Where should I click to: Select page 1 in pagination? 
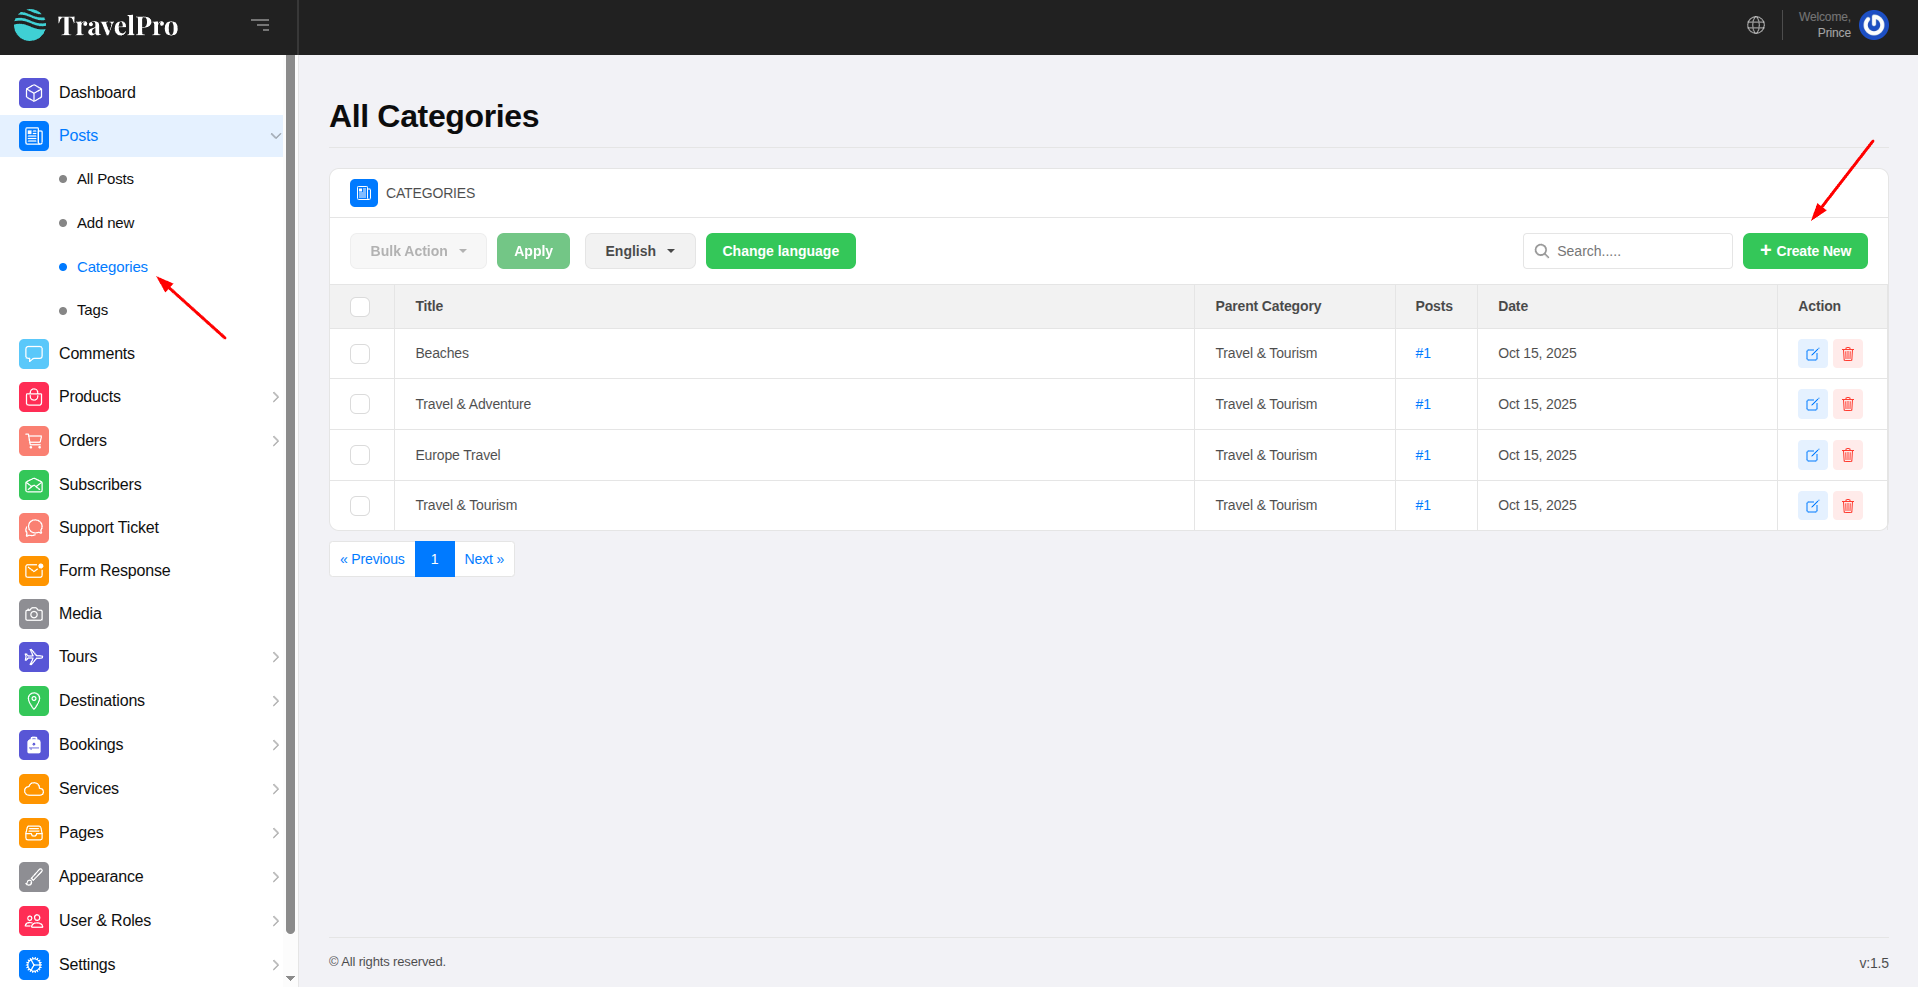(435, 559)
